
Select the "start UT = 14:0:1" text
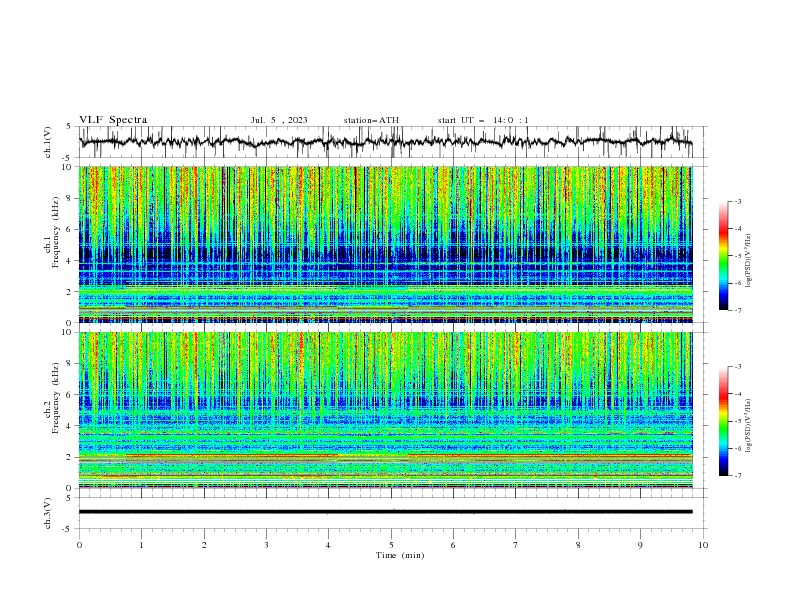483,120
